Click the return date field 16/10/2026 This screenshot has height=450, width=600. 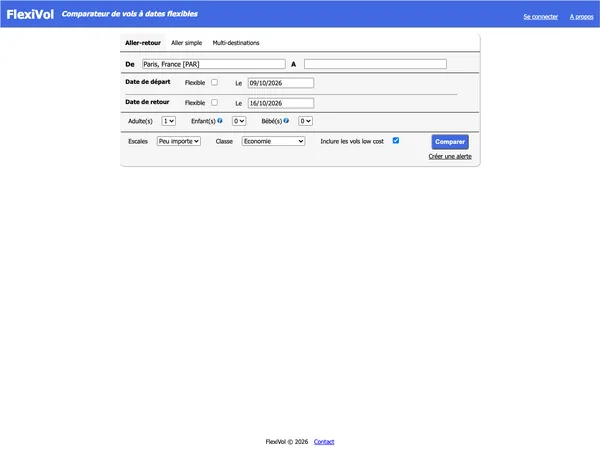[281, 103]
